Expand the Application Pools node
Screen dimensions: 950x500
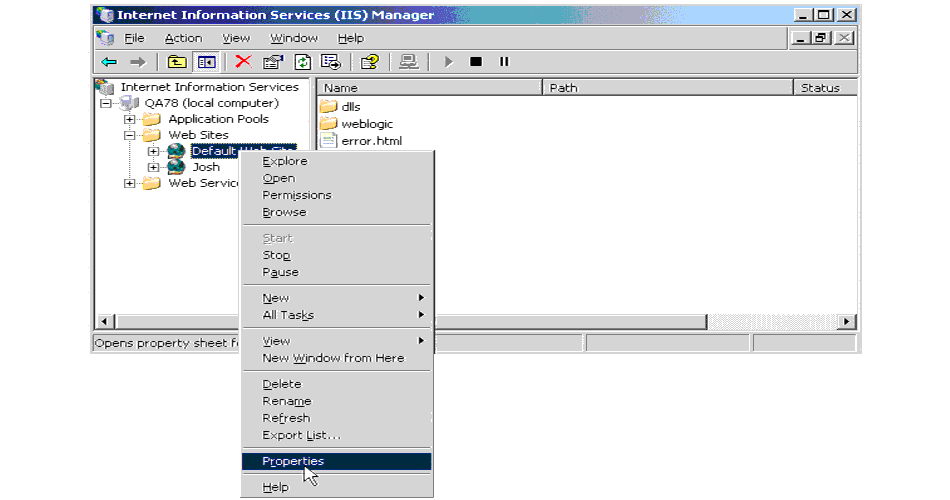pyautogui.click(x=129, y=119)
